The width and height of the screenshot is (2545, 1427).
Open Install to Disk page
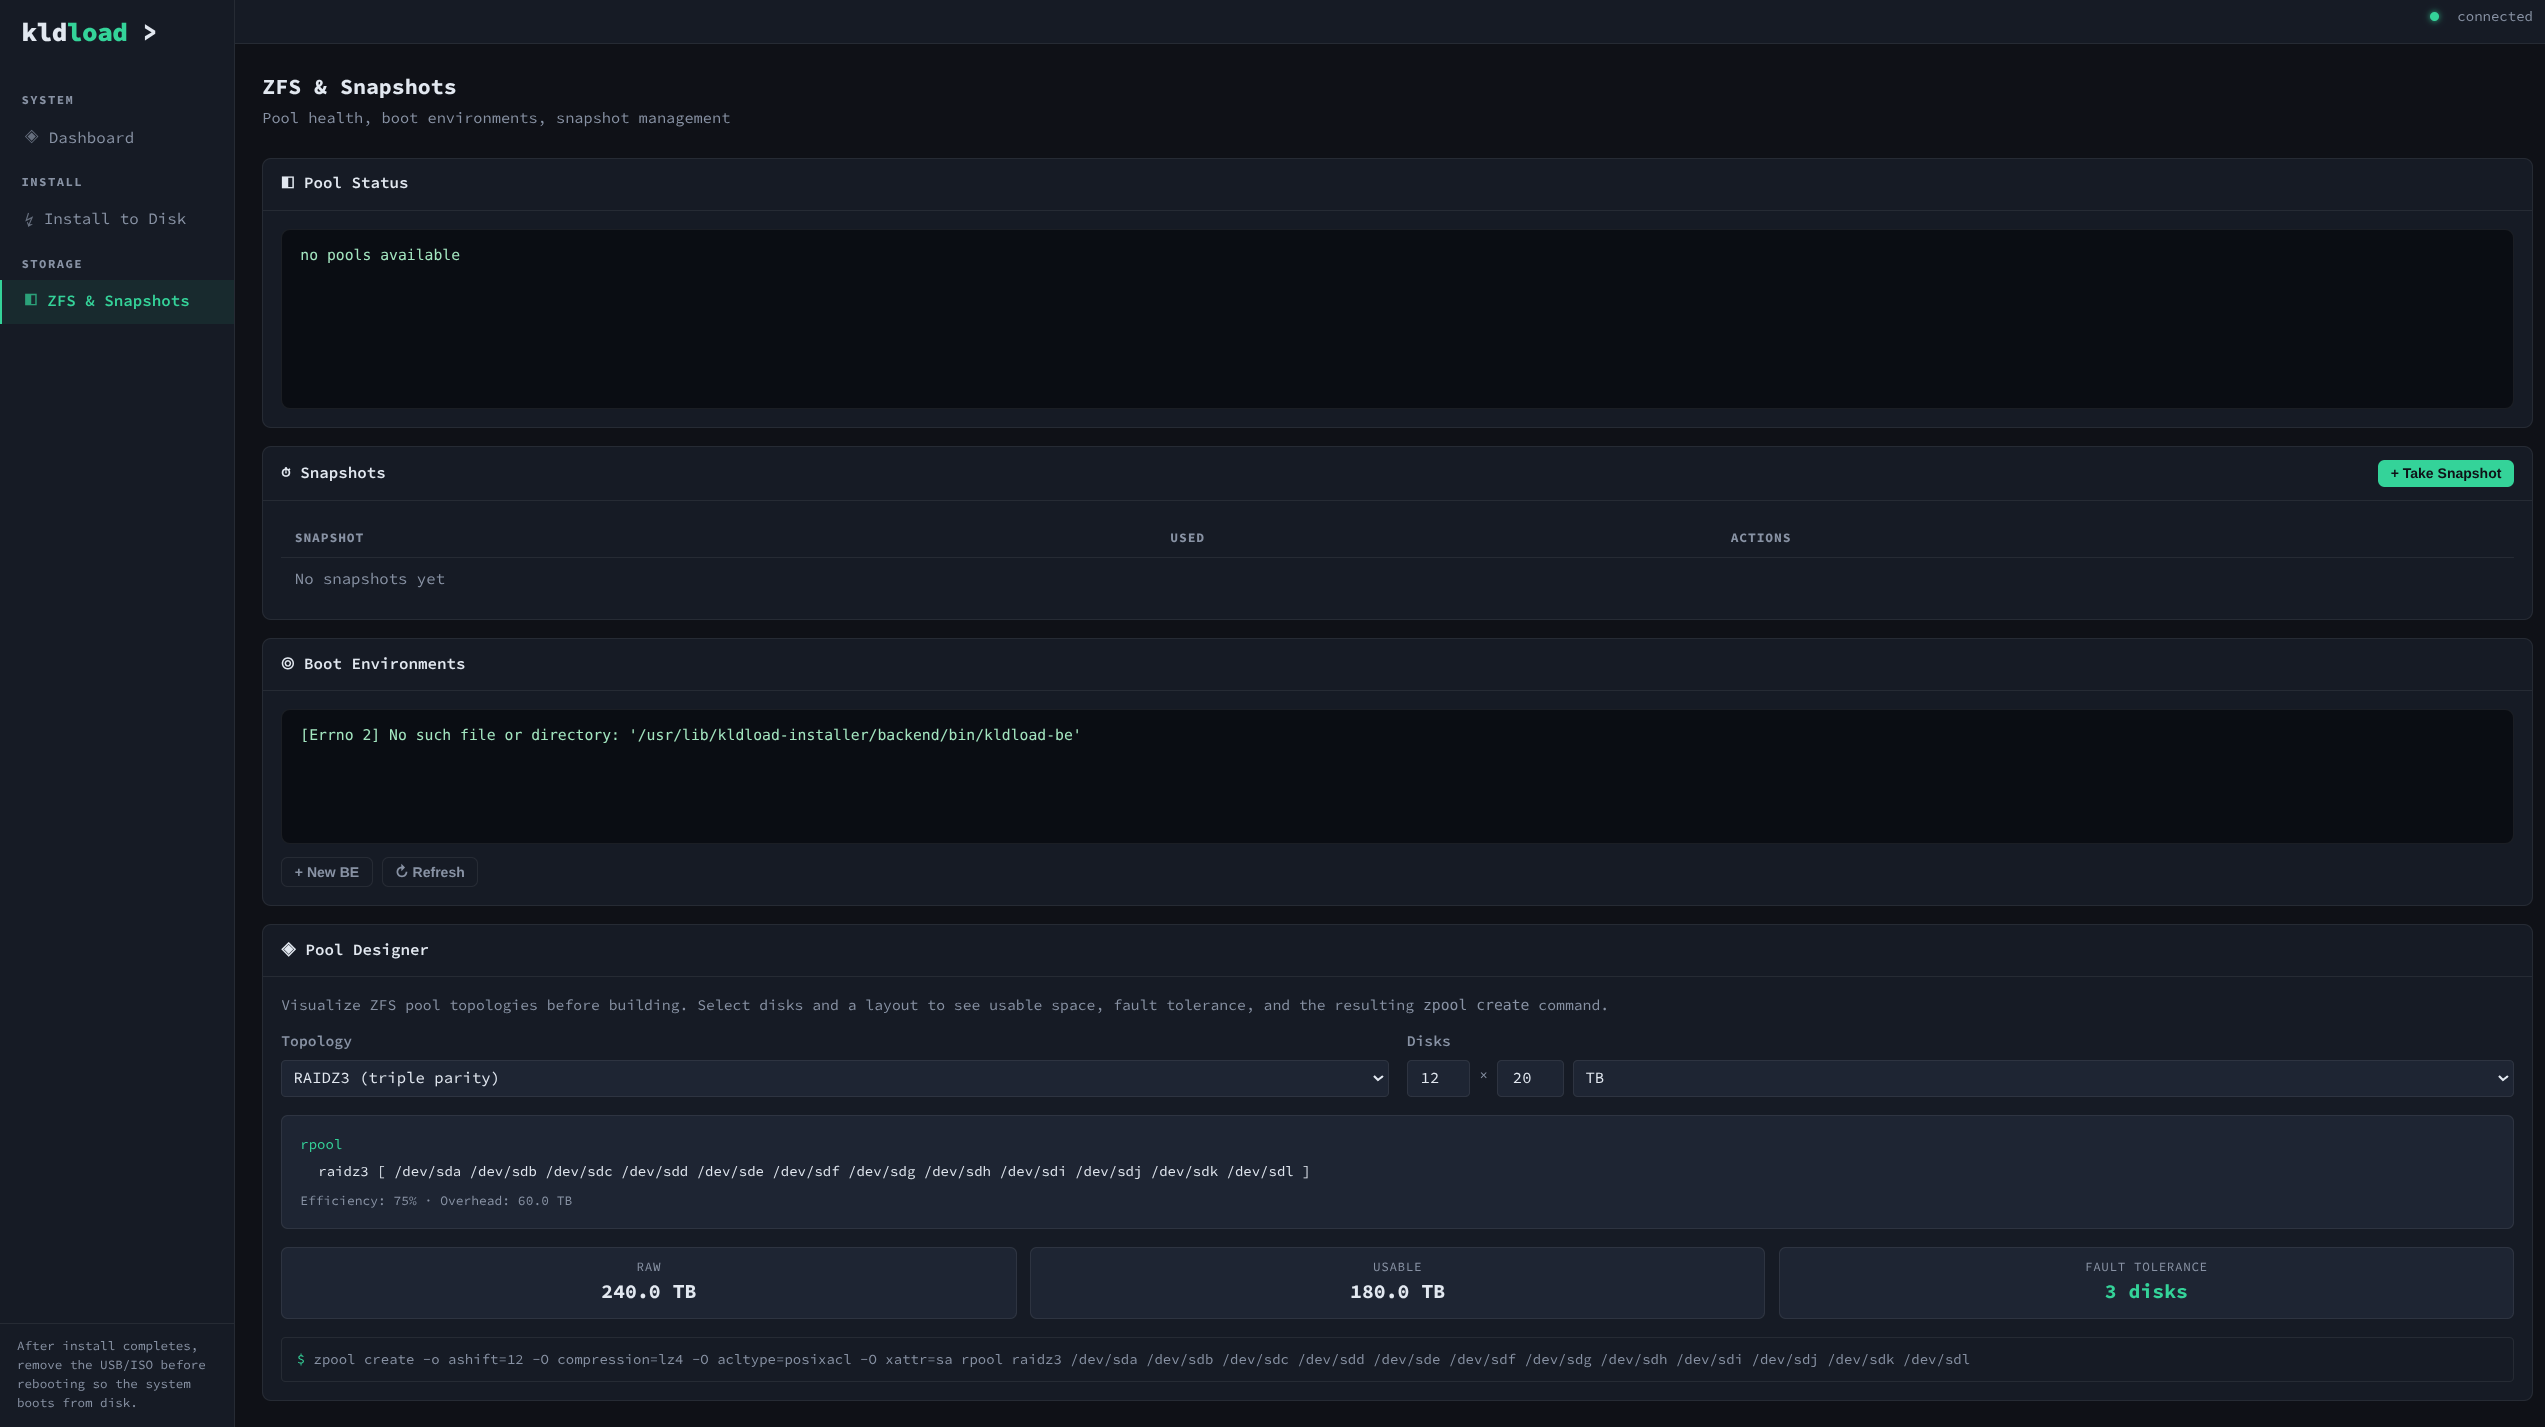114,219
